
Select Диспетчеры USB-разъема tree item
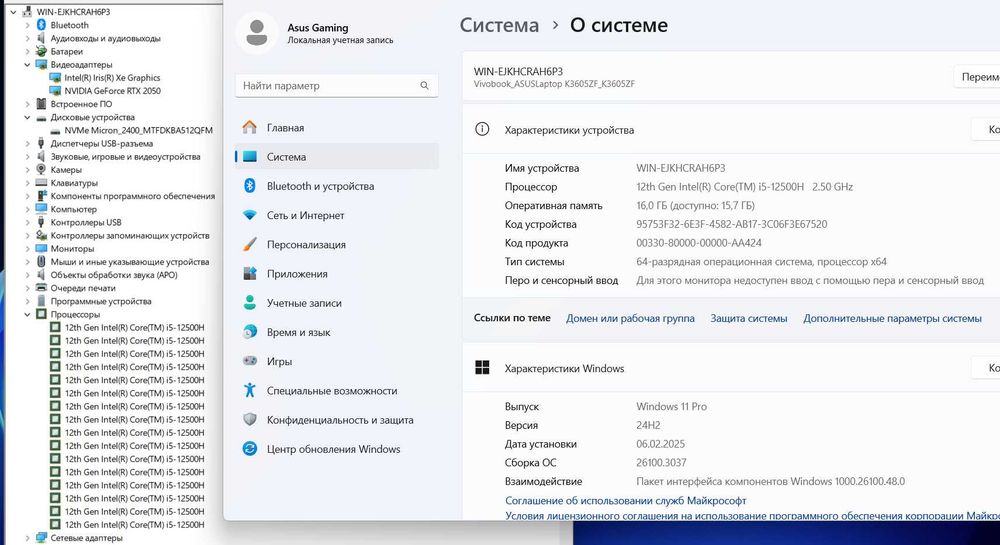click(102, 143)
